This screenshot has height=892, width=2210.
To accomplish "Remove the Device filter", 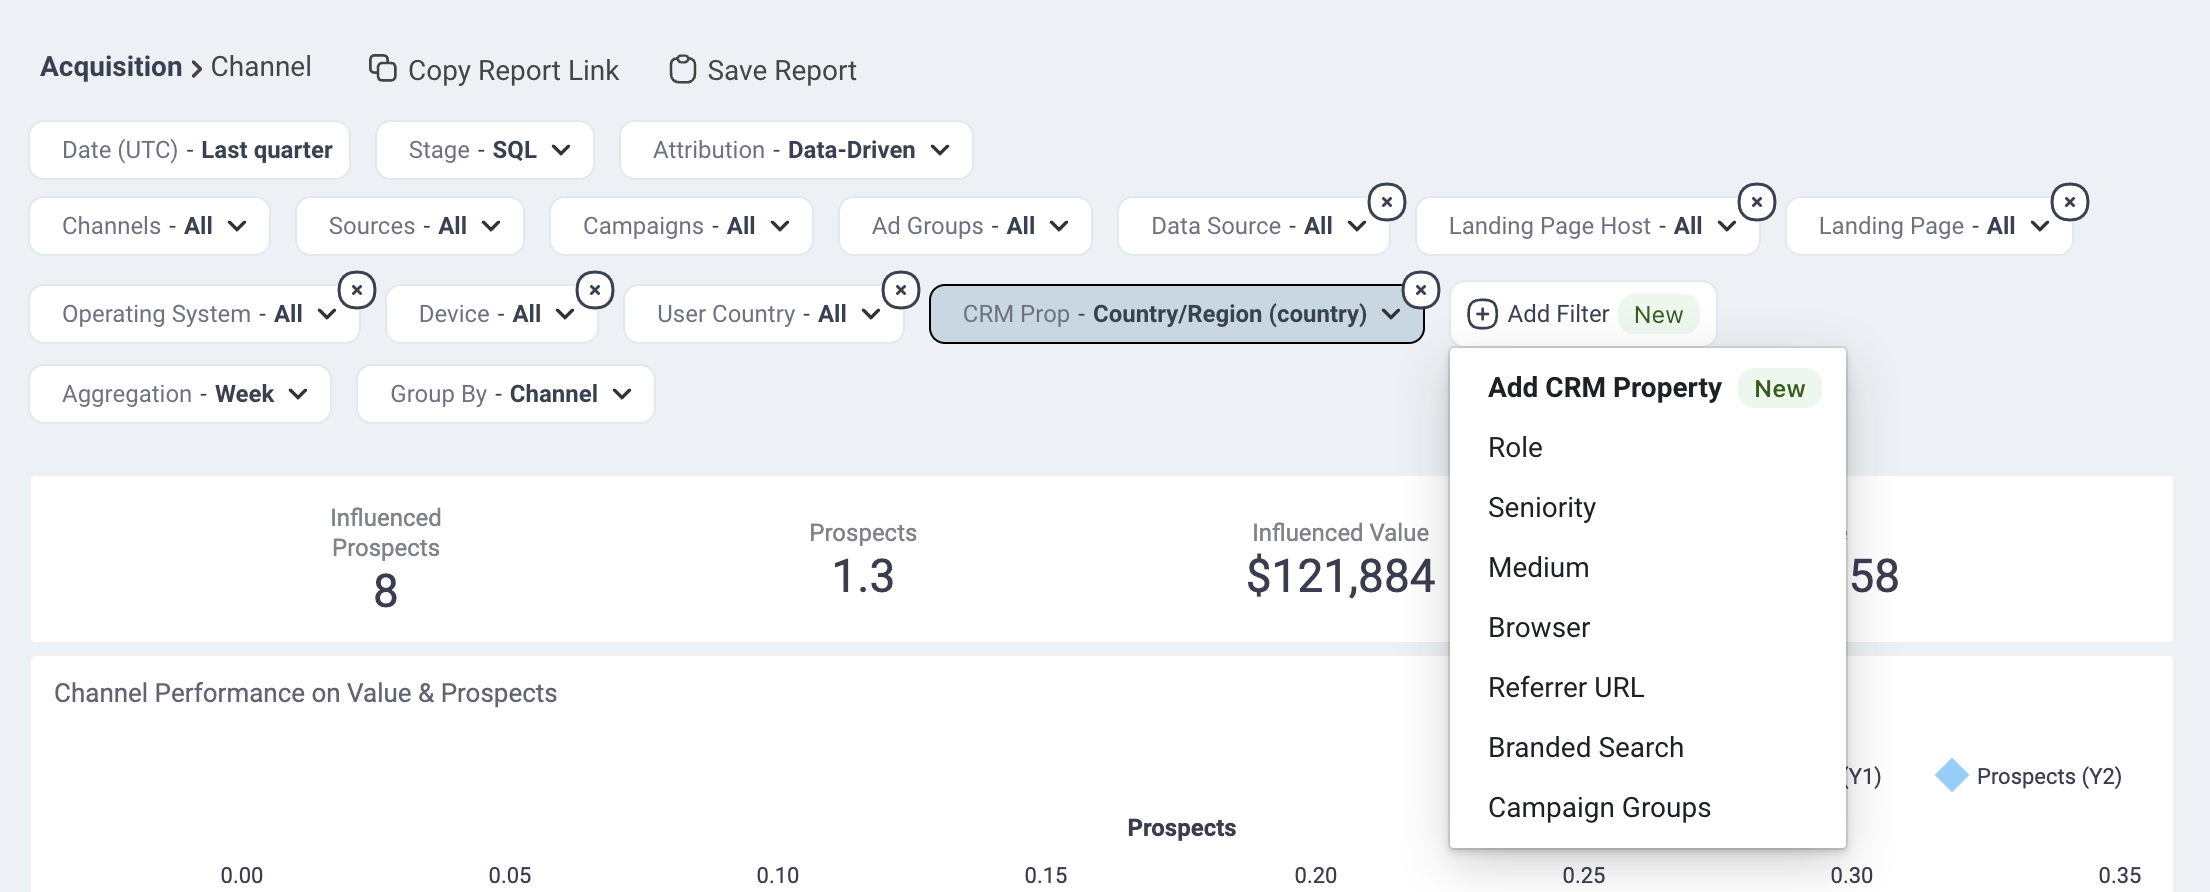I will pyautogui.click(x=595, y=290).
